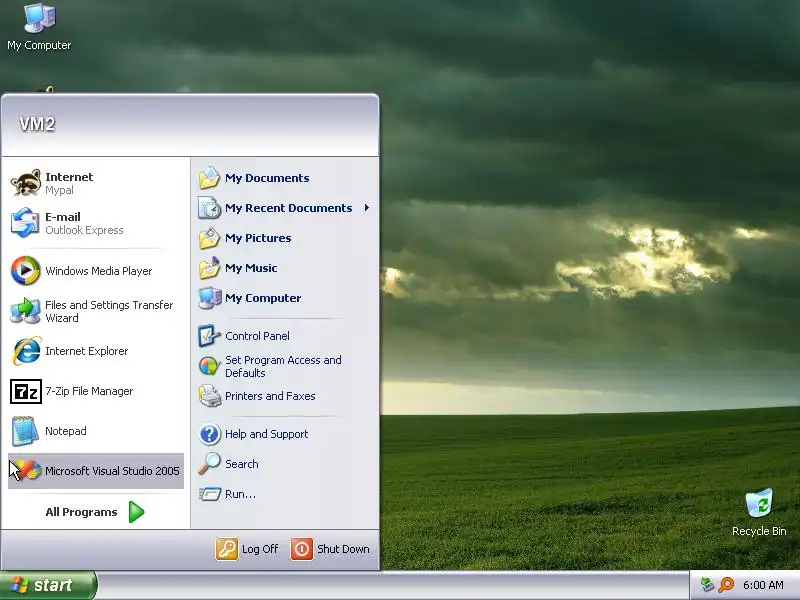Click the "Mypal" subtitle text
800x600 pixels.
[x=59, y=190]
